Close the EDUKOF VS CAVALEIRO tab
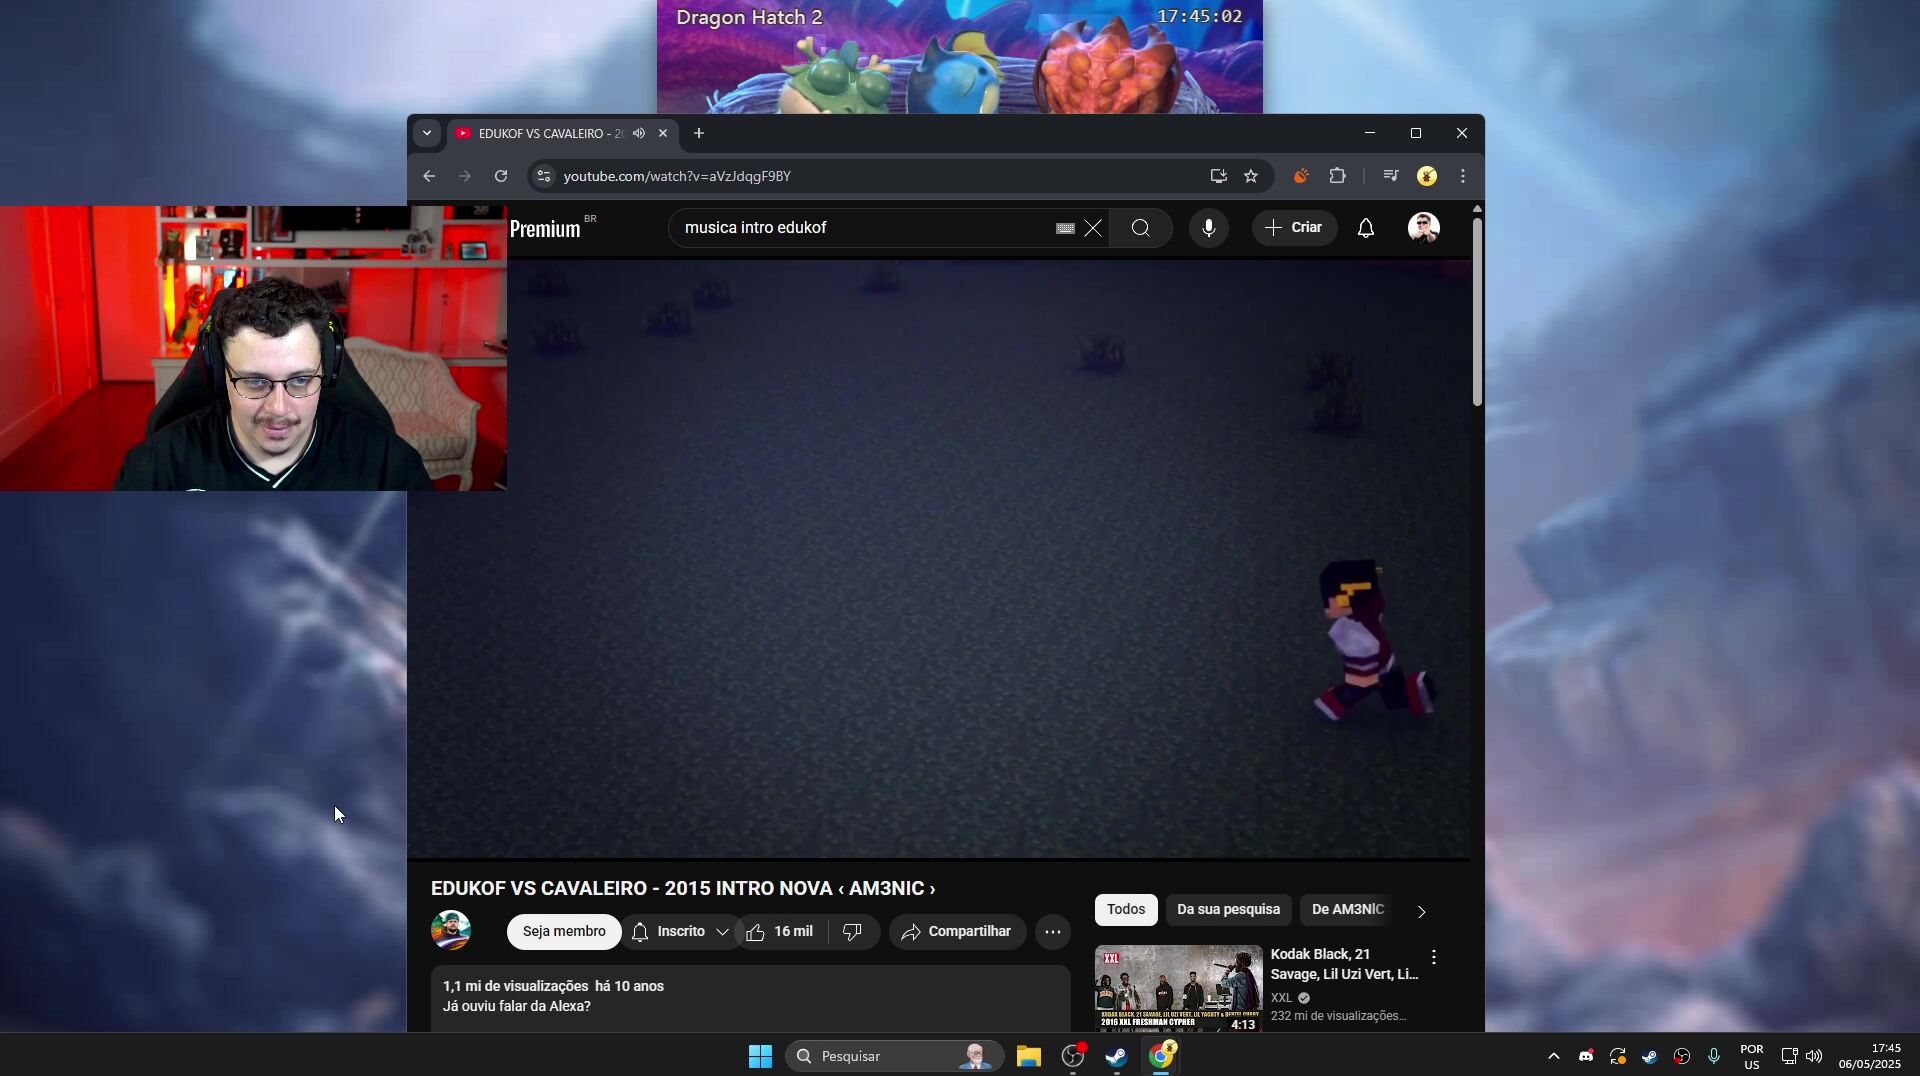This screenshot has width=1920, height=1076. (x=662, y=133)
